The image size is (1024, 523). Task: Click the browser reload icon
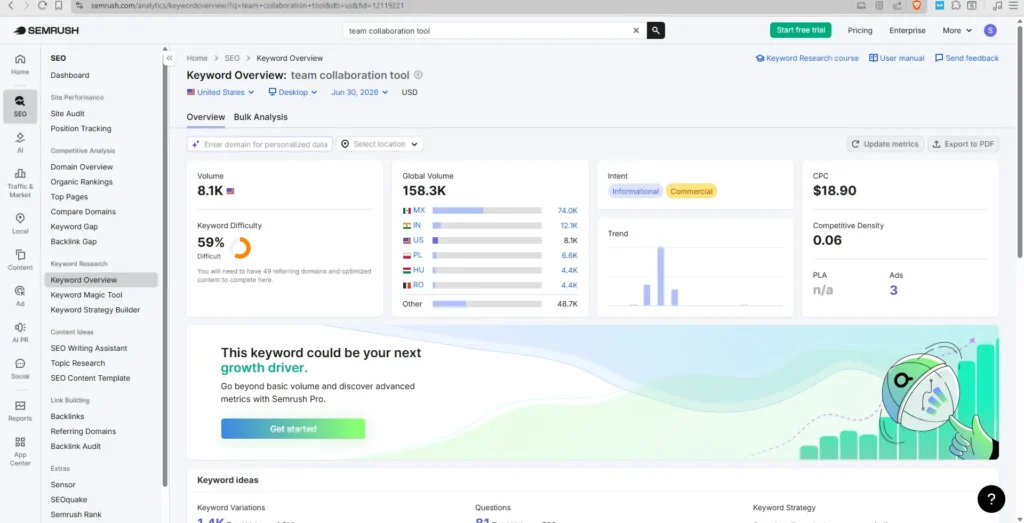(x=42, y=5)
